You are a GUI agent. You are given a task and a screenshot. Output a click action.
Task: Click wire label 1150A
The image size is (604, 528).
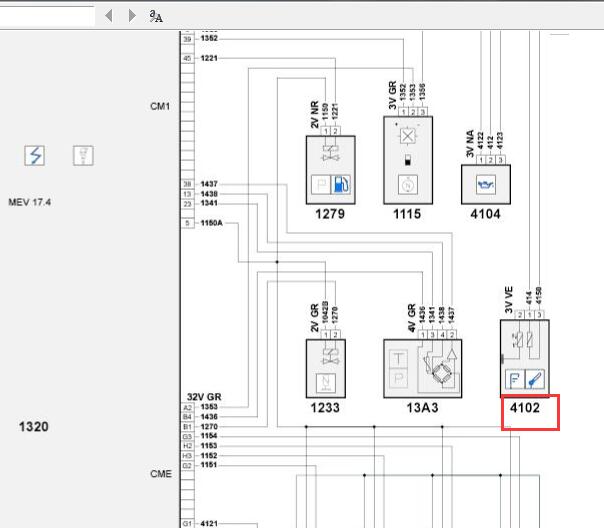[211, 223]
